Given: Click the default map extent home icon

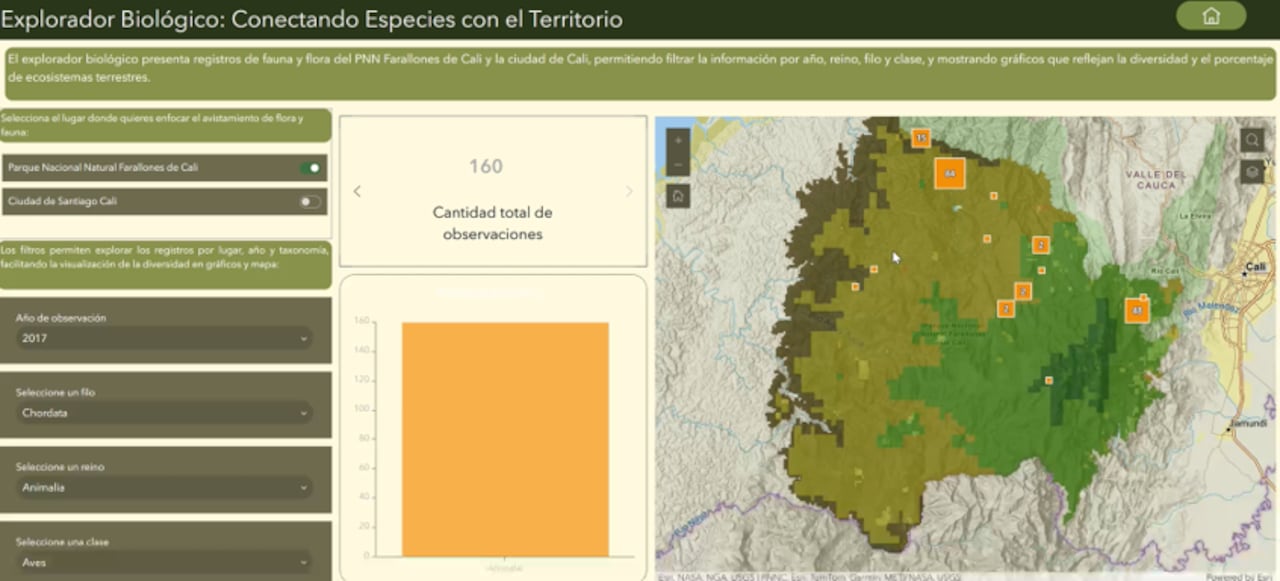Looking at the screenshot, I should 678,196.
